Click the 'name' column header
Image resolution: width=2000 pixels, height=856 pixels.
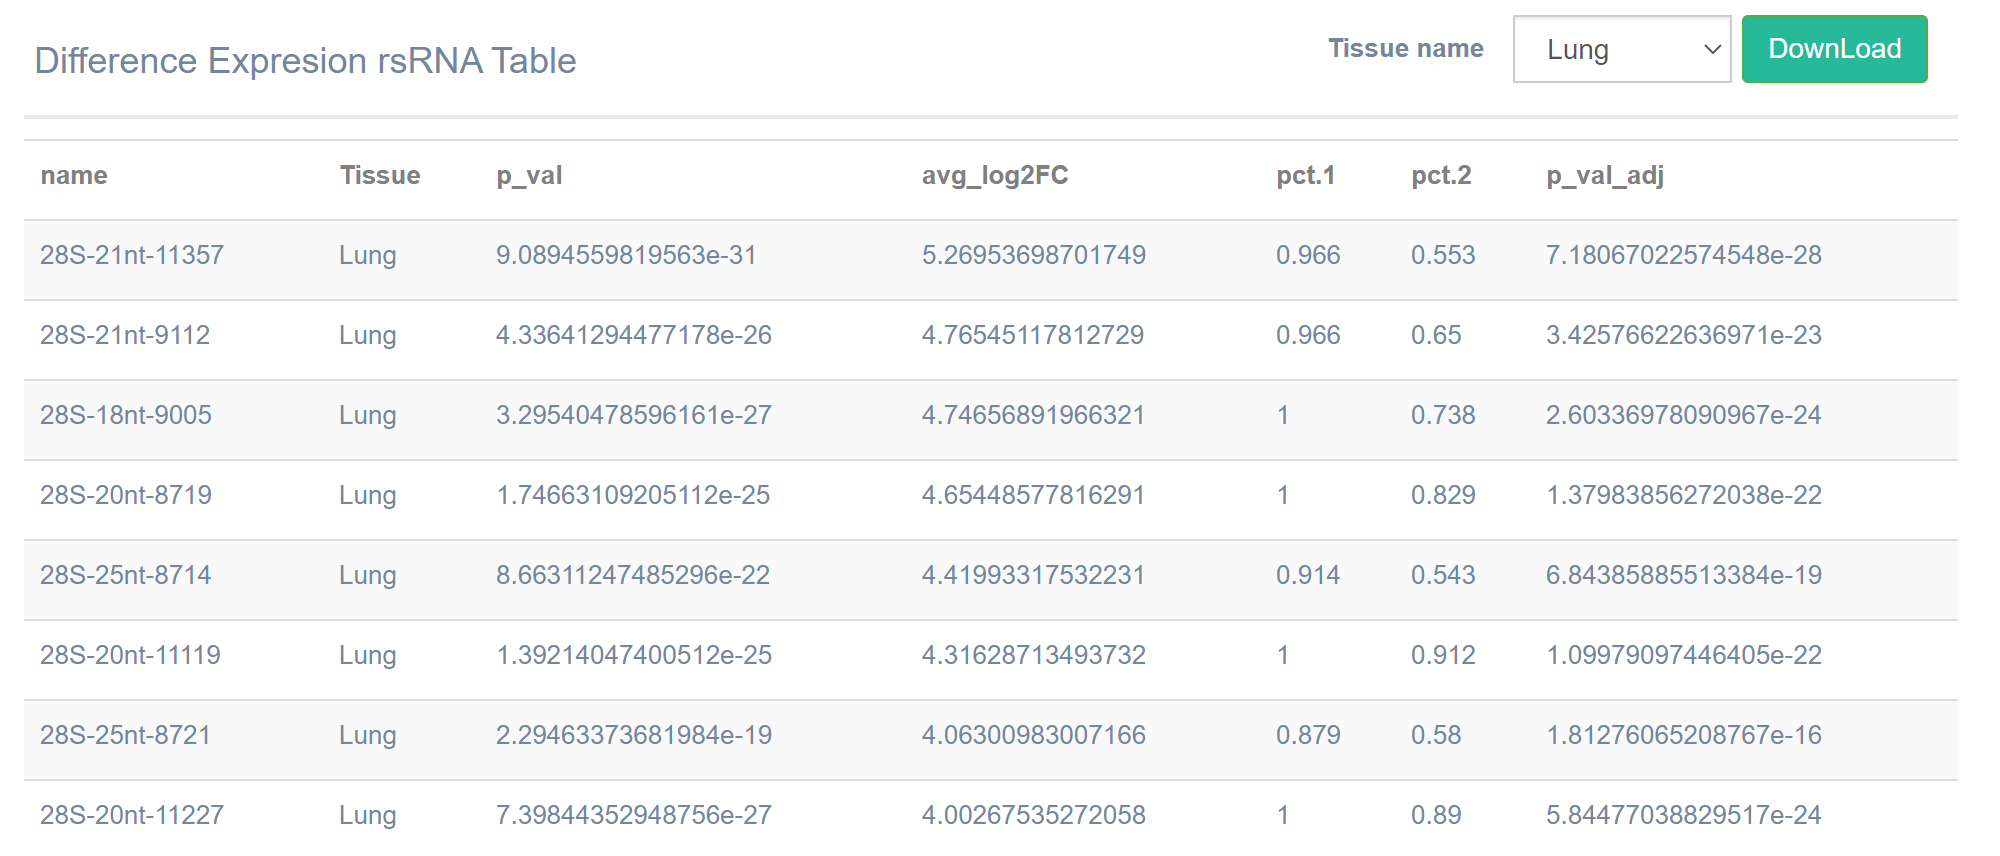tap(74, 175)
